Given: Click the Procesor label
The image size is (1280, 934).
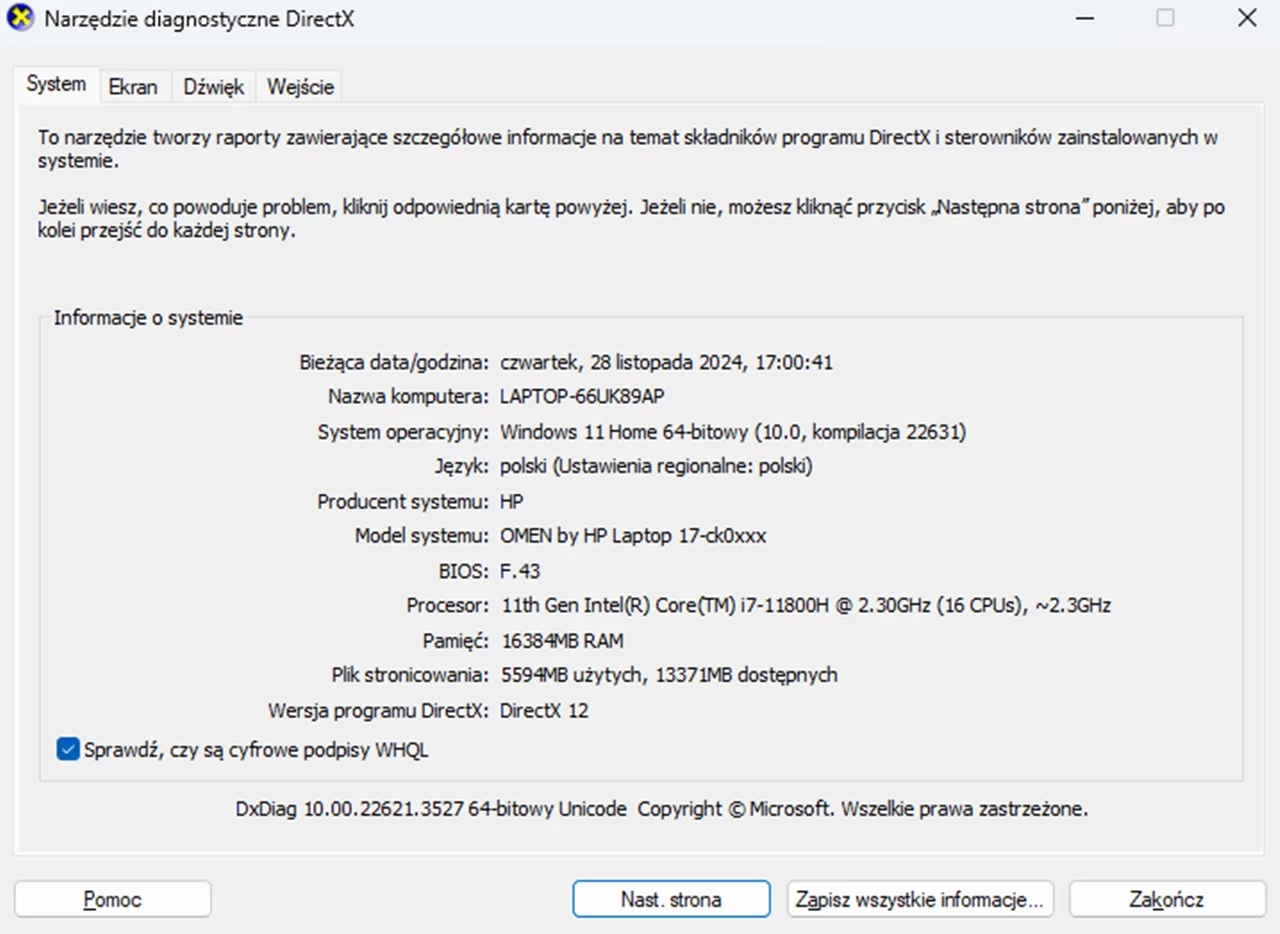Looking at the screenshot, I should (x=447, y=605).
